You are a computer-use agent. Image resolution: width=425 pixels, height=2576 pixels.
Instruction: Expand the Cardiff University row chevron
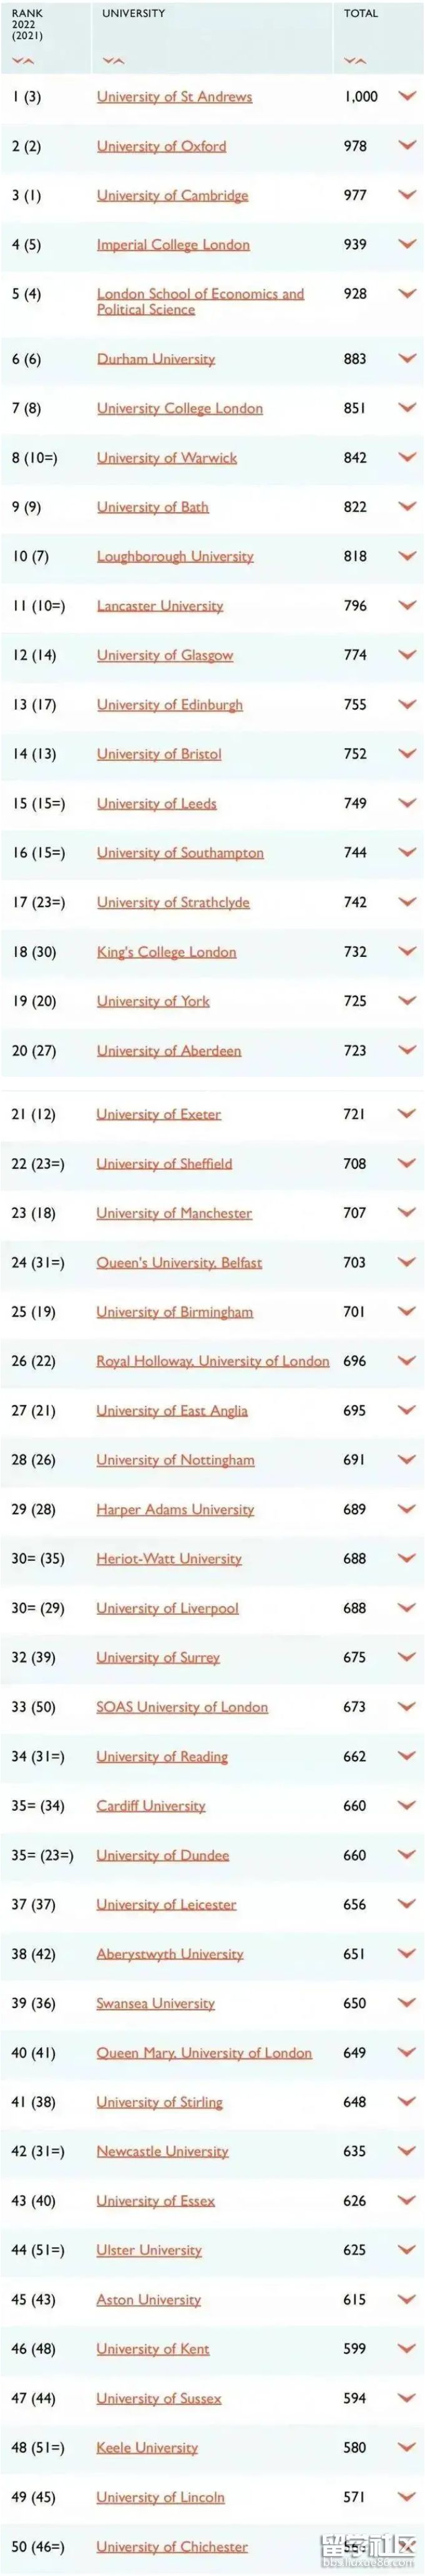[406, 1805]
